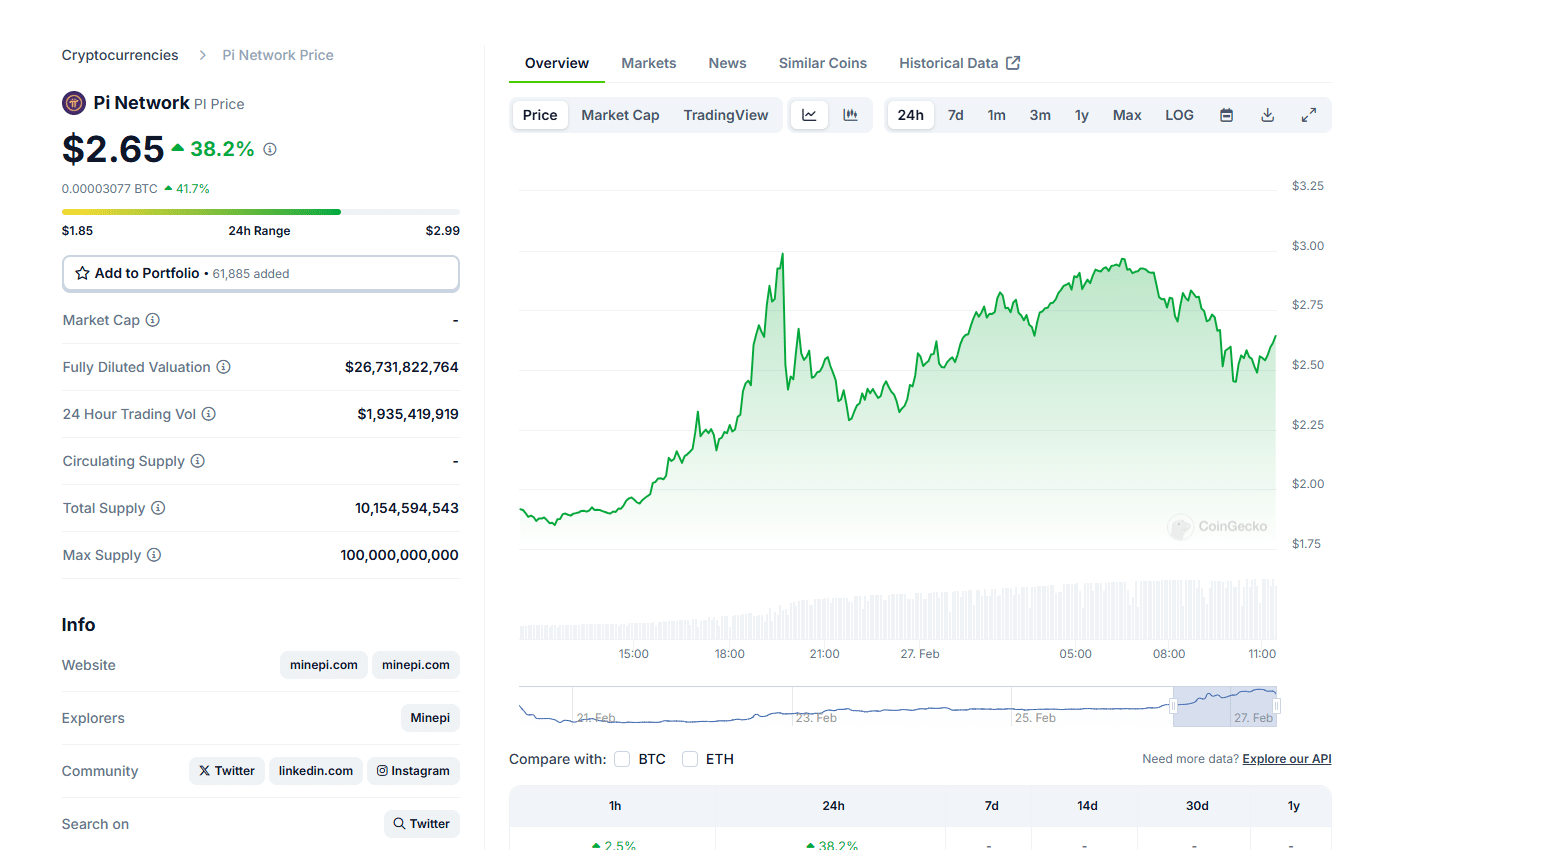Viewport: 1557px width, 850px height.
Task: Switch chart to Market Cap view
Action: [620, 115]
